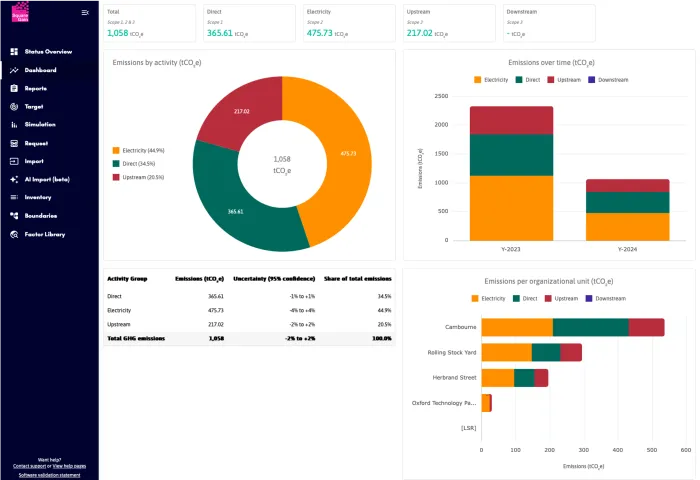
Task: Select the Upstream row in the table
Action: (249, 325)
